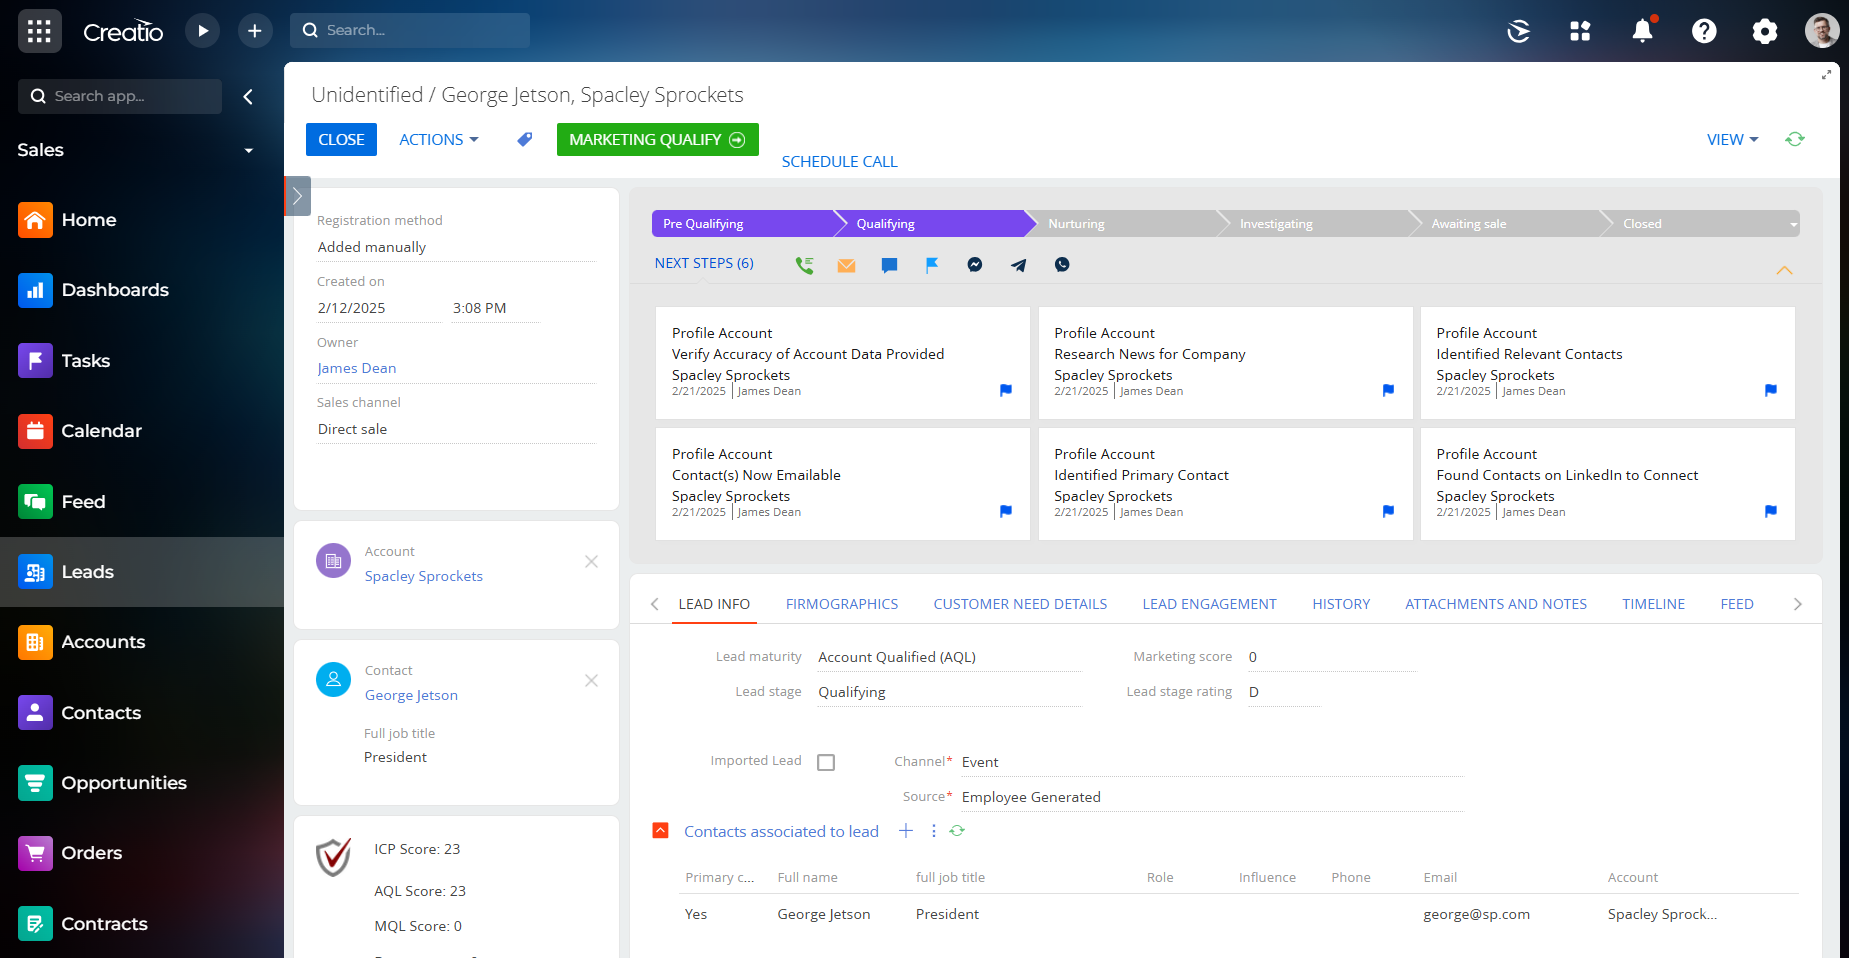Screen dimensions: 1849x958
Task: Refresh the lead page with the sync icon
Action: [1795, 139]
